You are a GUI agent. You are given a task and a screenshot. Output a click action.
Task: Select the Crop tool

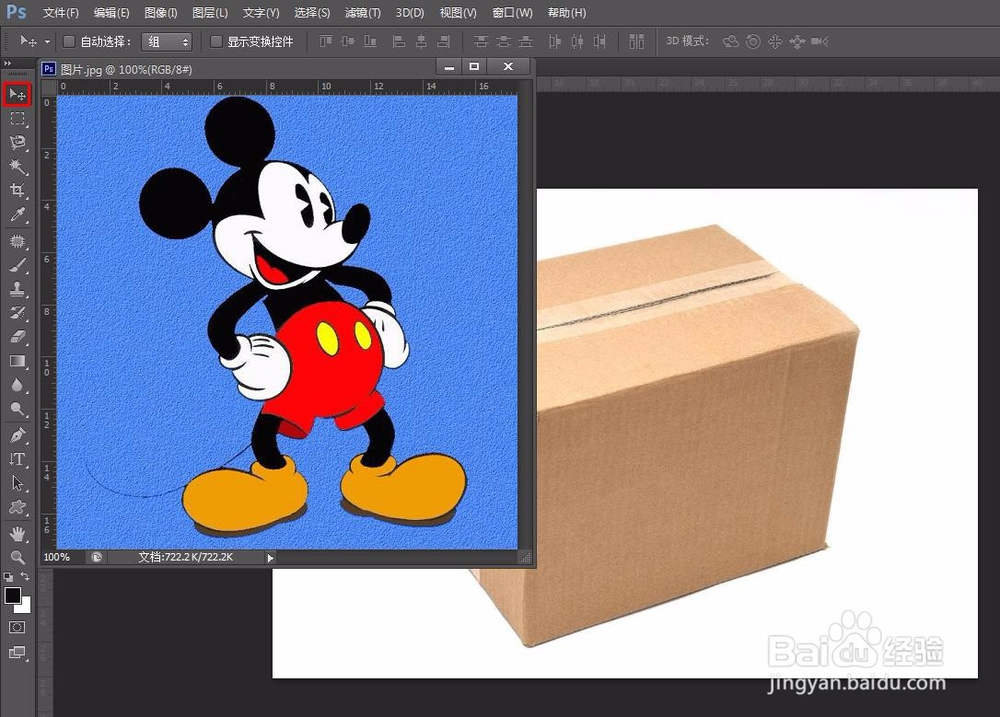pyautogui.click(x=17, y=190)
